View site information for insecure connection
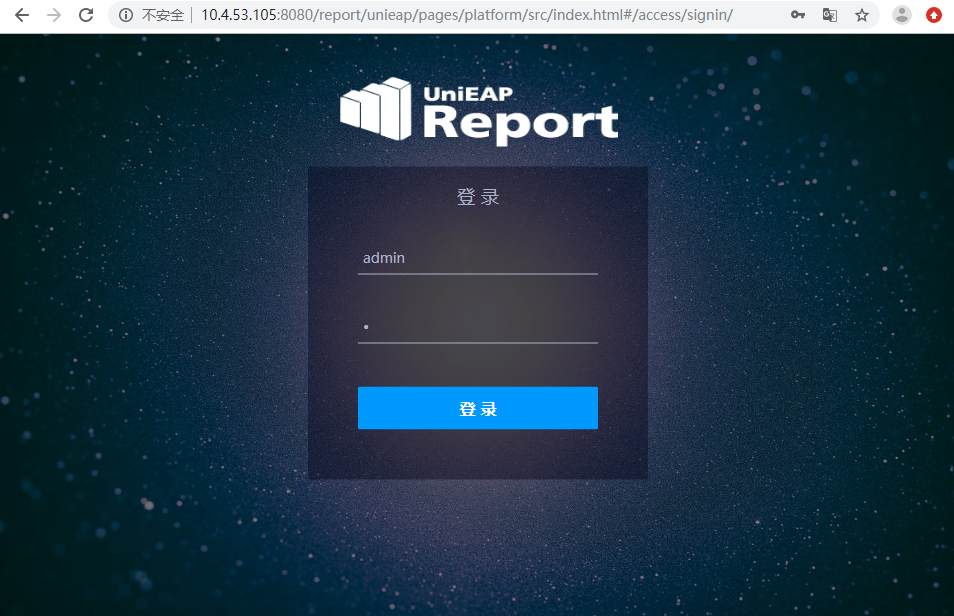The height and width of the screenshot is (616, 954). tap(126, 15)
